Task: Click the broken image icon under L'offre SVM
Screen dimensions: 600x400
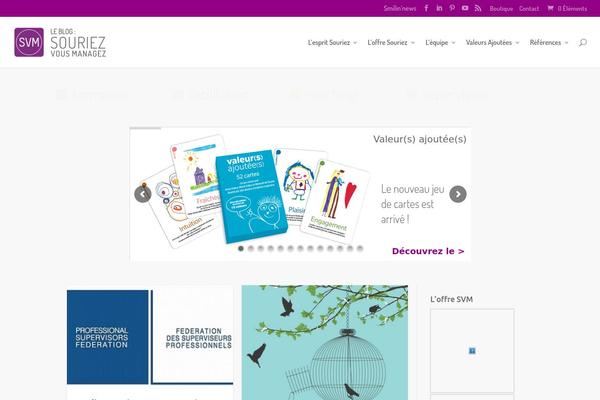Action: tap(472, 351)
